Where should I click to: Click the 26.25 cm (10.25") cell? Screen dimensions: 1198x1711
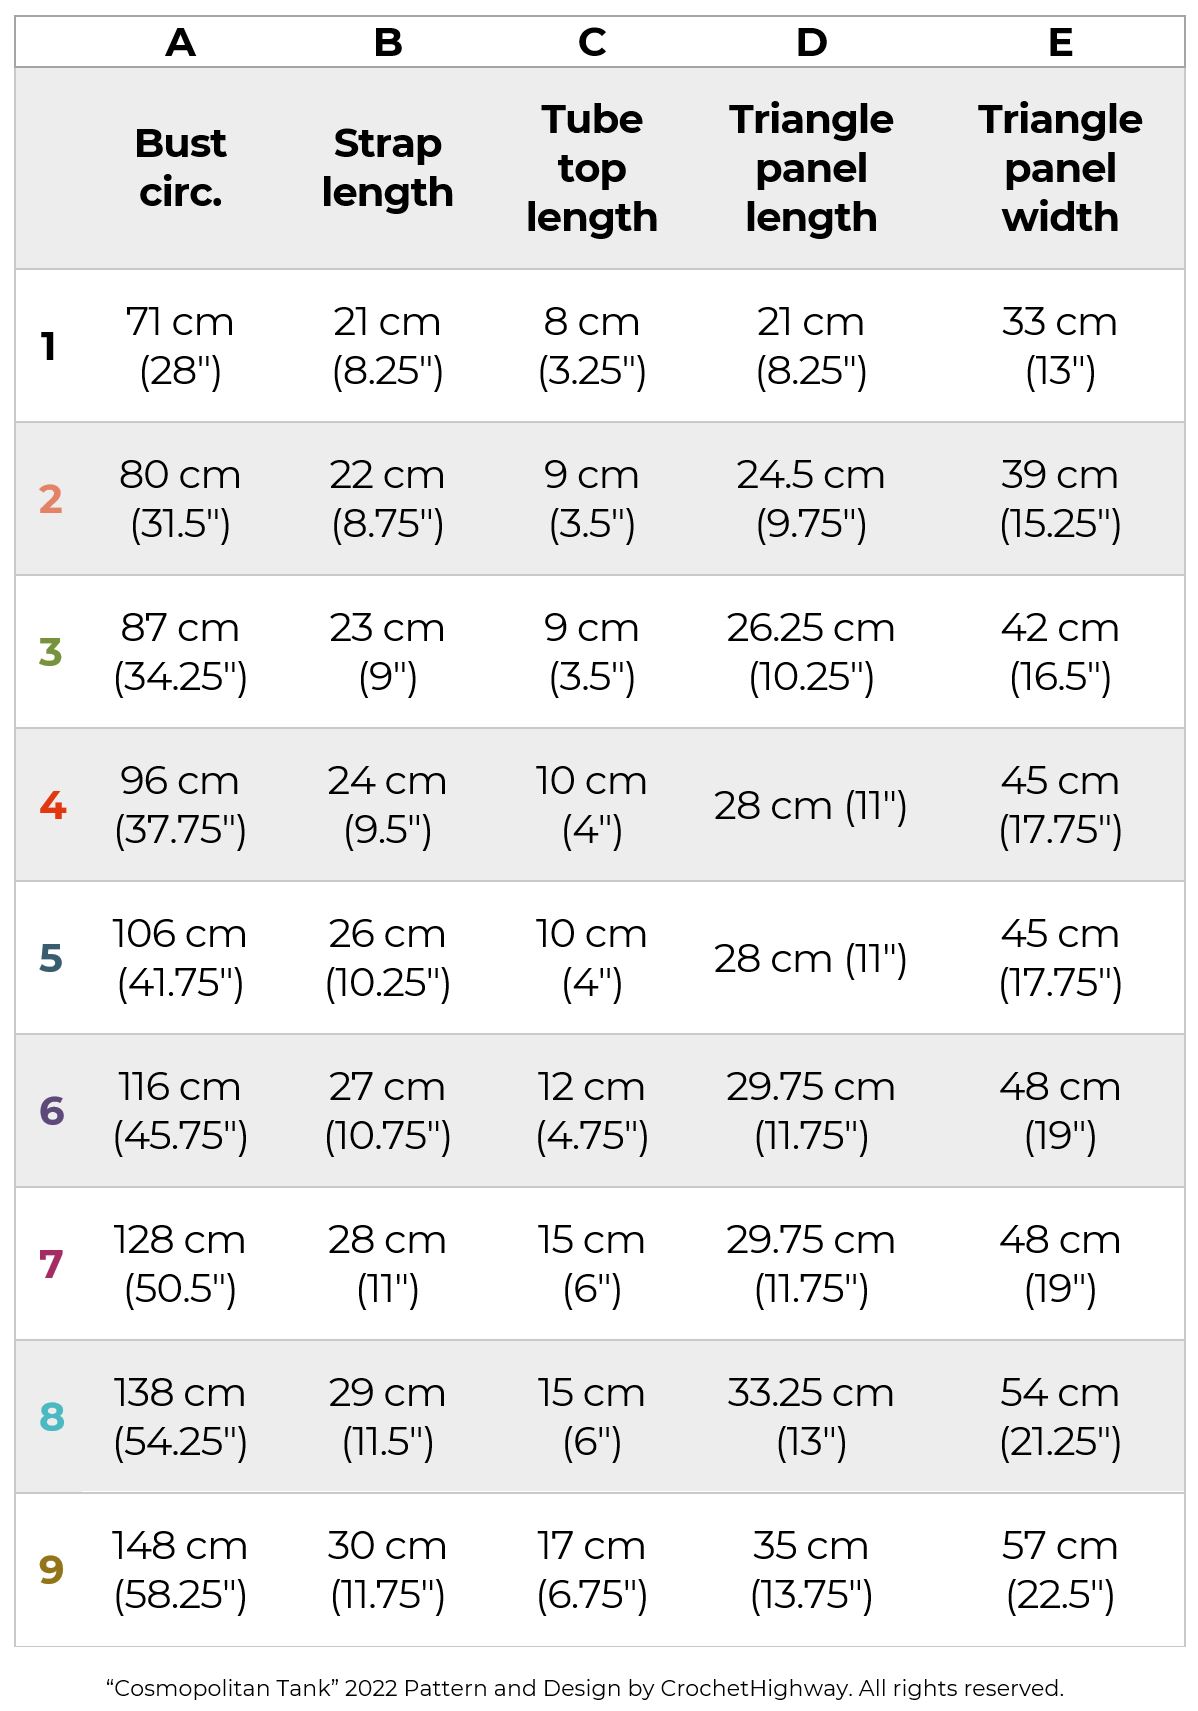pyautogui.click(x=811, y=652)
